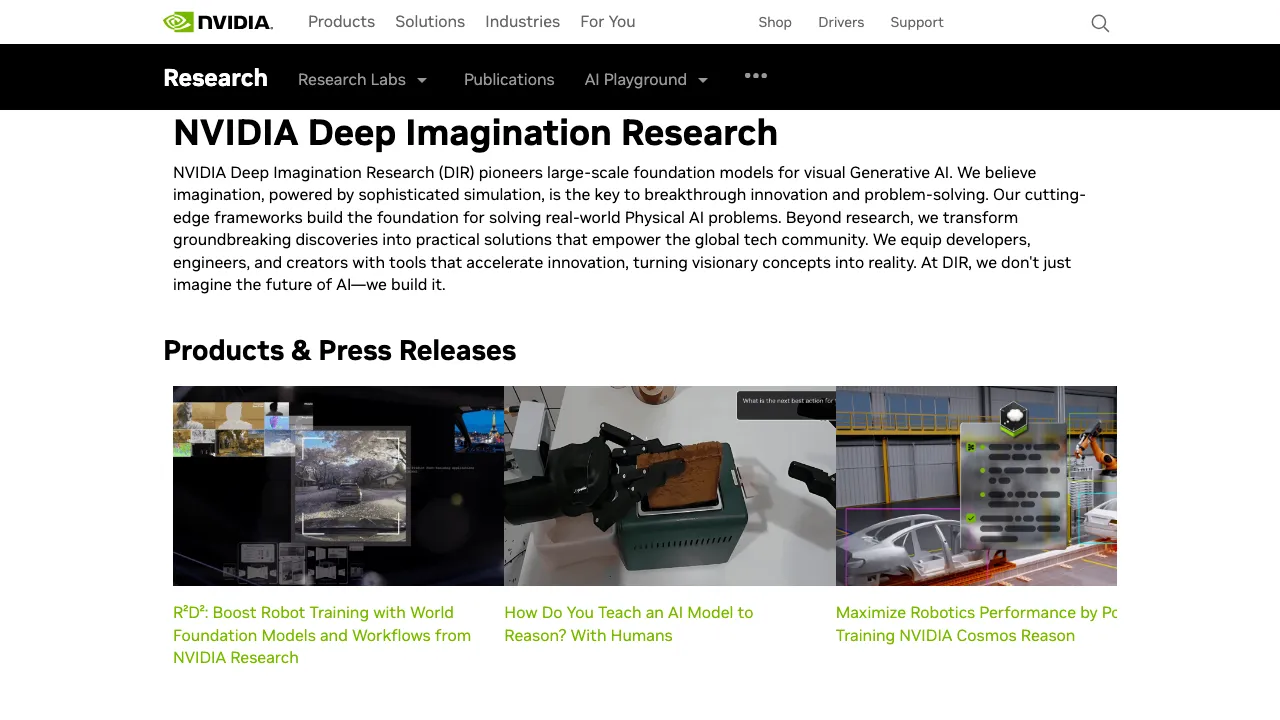Open the search magnifier icon
The height and width of the screenshot is (720, 1280).
pyautogui.click(x=1100, y=23)
